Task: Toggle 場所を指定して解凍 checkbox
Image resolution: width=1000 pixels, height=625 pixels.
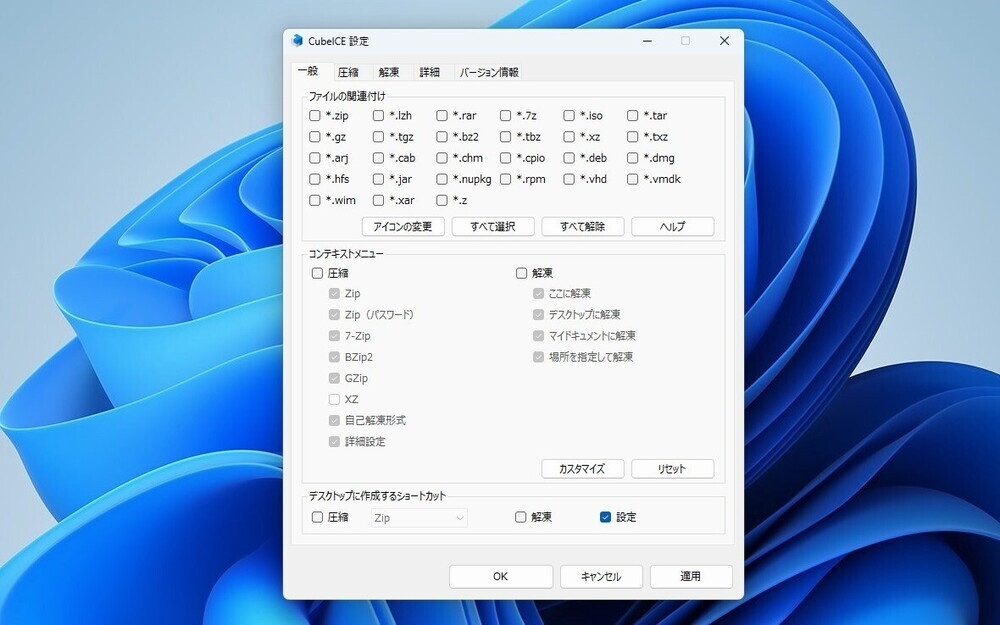Action: [x=538, y=357]
